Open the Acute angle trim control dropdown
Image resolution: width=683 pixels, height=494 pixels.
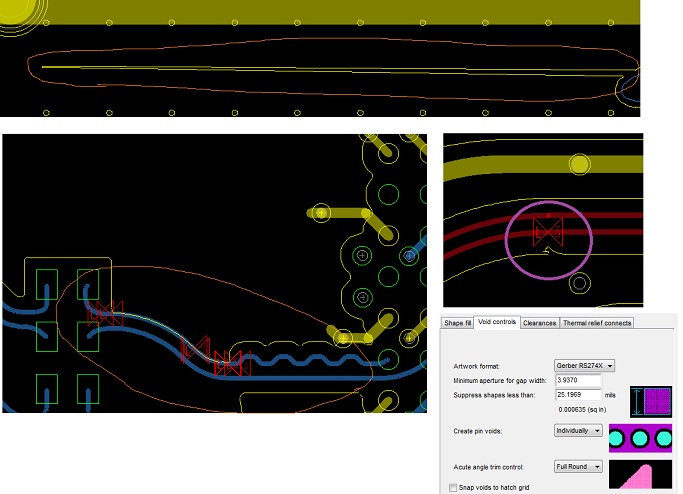tap(579, 466)
